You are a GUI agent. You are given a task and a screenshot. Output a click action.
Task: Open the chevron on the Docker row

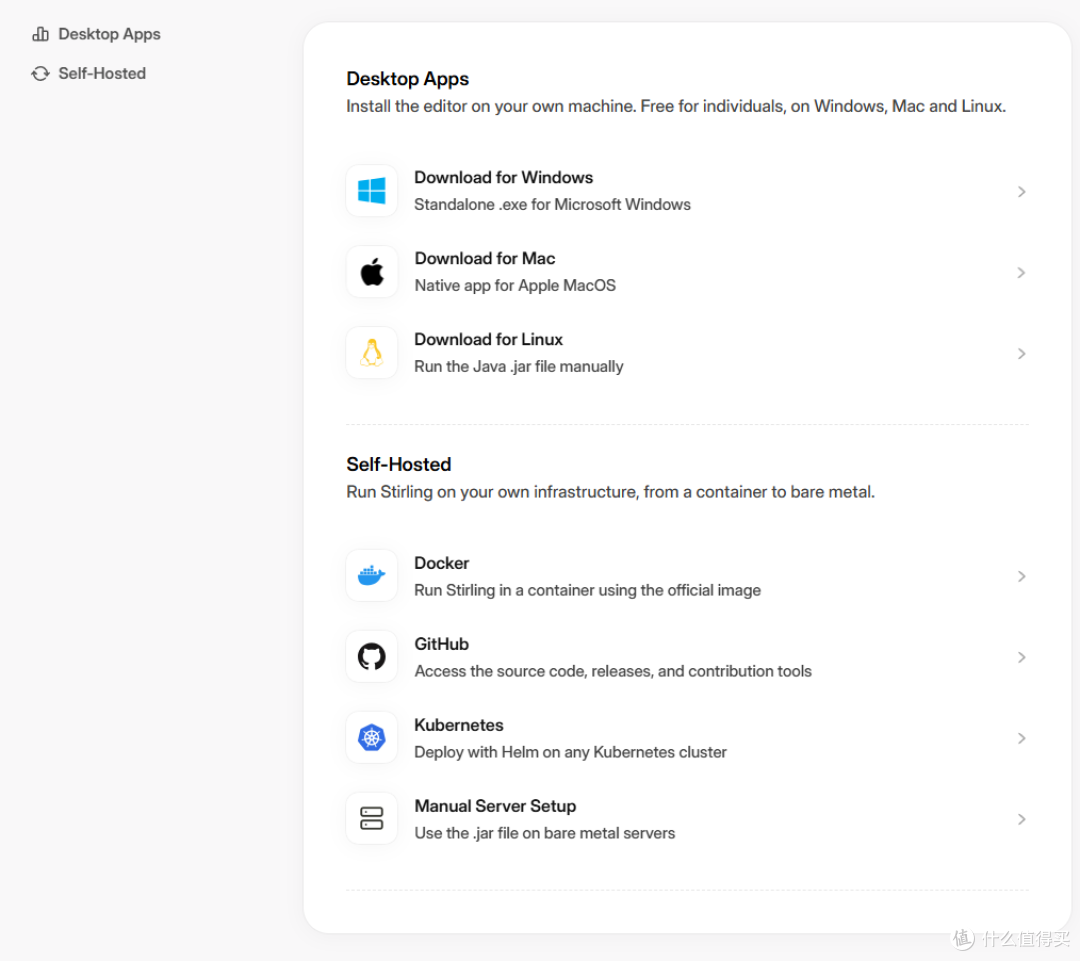(1021, 576)
